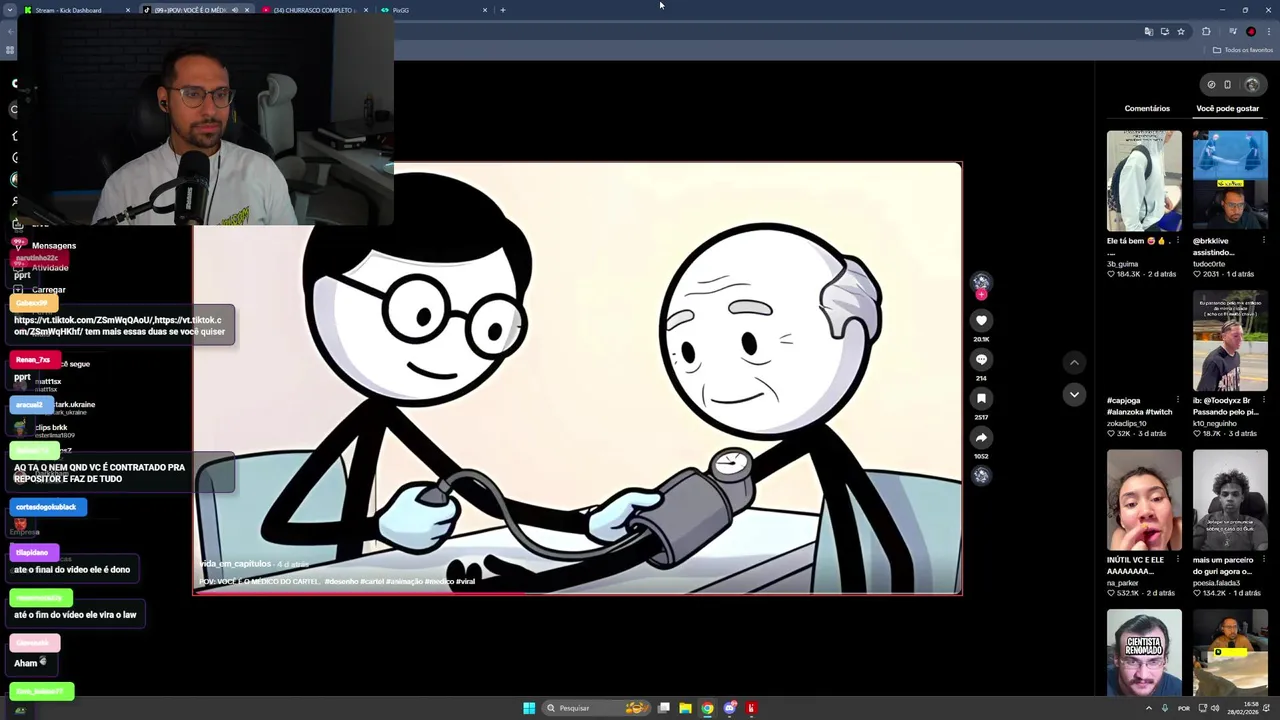This screenshot has height=720, width=1280.
Task: Open more options for 'ib: @Toodyxz' video
Action: click(x=1263, y=401)
